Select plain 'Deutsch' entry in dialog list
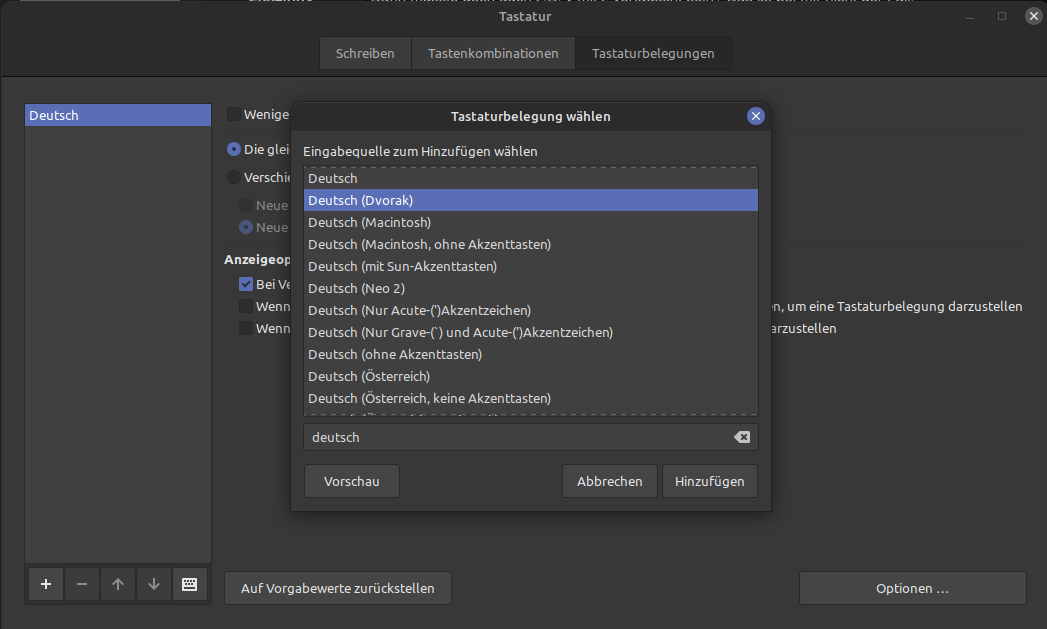1047x629 pixels. click(x=531, y=178)
